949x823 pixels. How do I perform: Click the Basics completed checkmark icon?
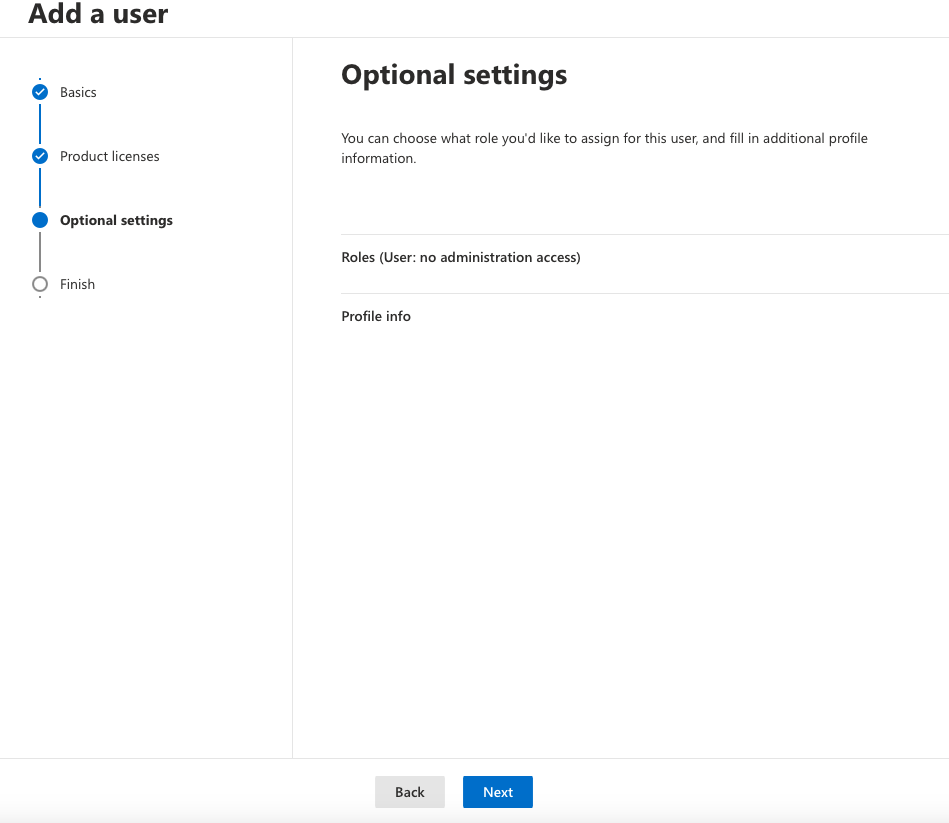pyautogui.click(x=40, y=92)
